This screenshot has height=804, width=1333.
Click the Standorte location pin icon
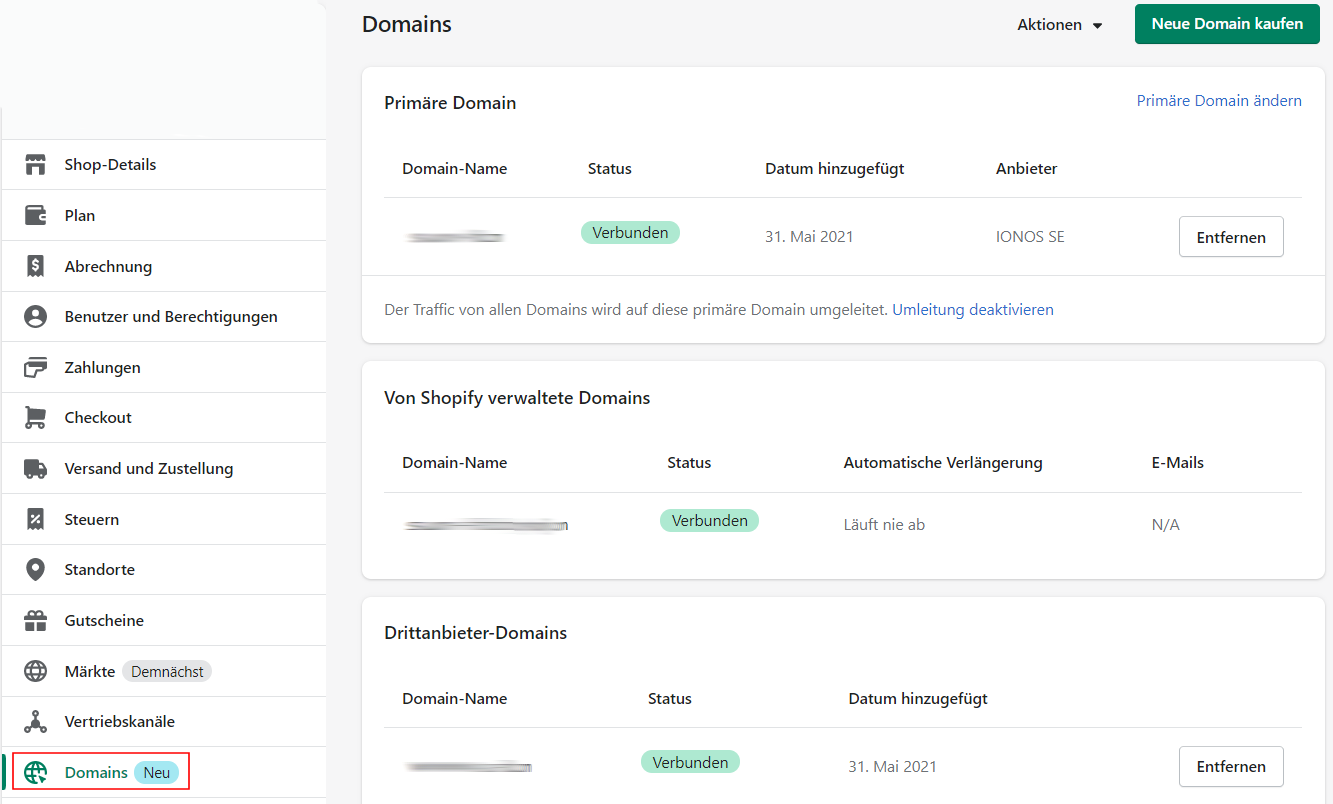pos(36,570)
